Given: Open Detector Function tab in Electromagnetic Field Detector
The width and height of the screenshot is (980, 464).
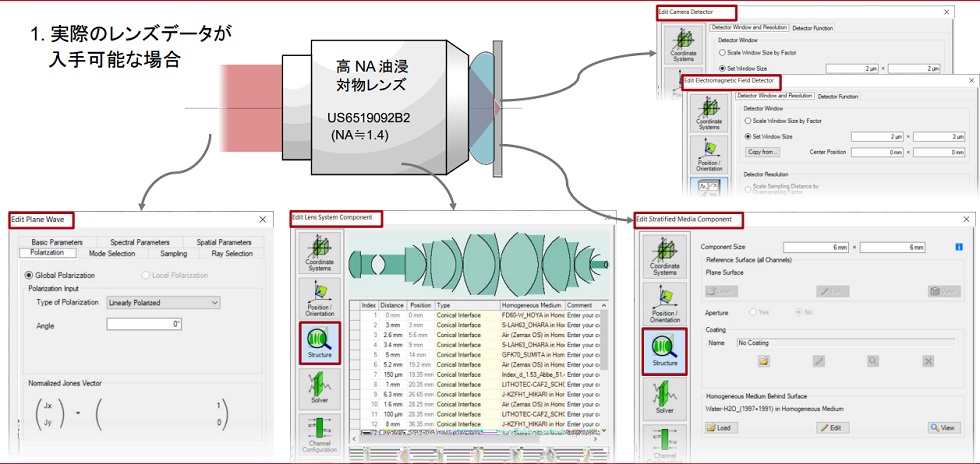Looking at the screenshot, I should pyautogui.click(x=838, y=96).
